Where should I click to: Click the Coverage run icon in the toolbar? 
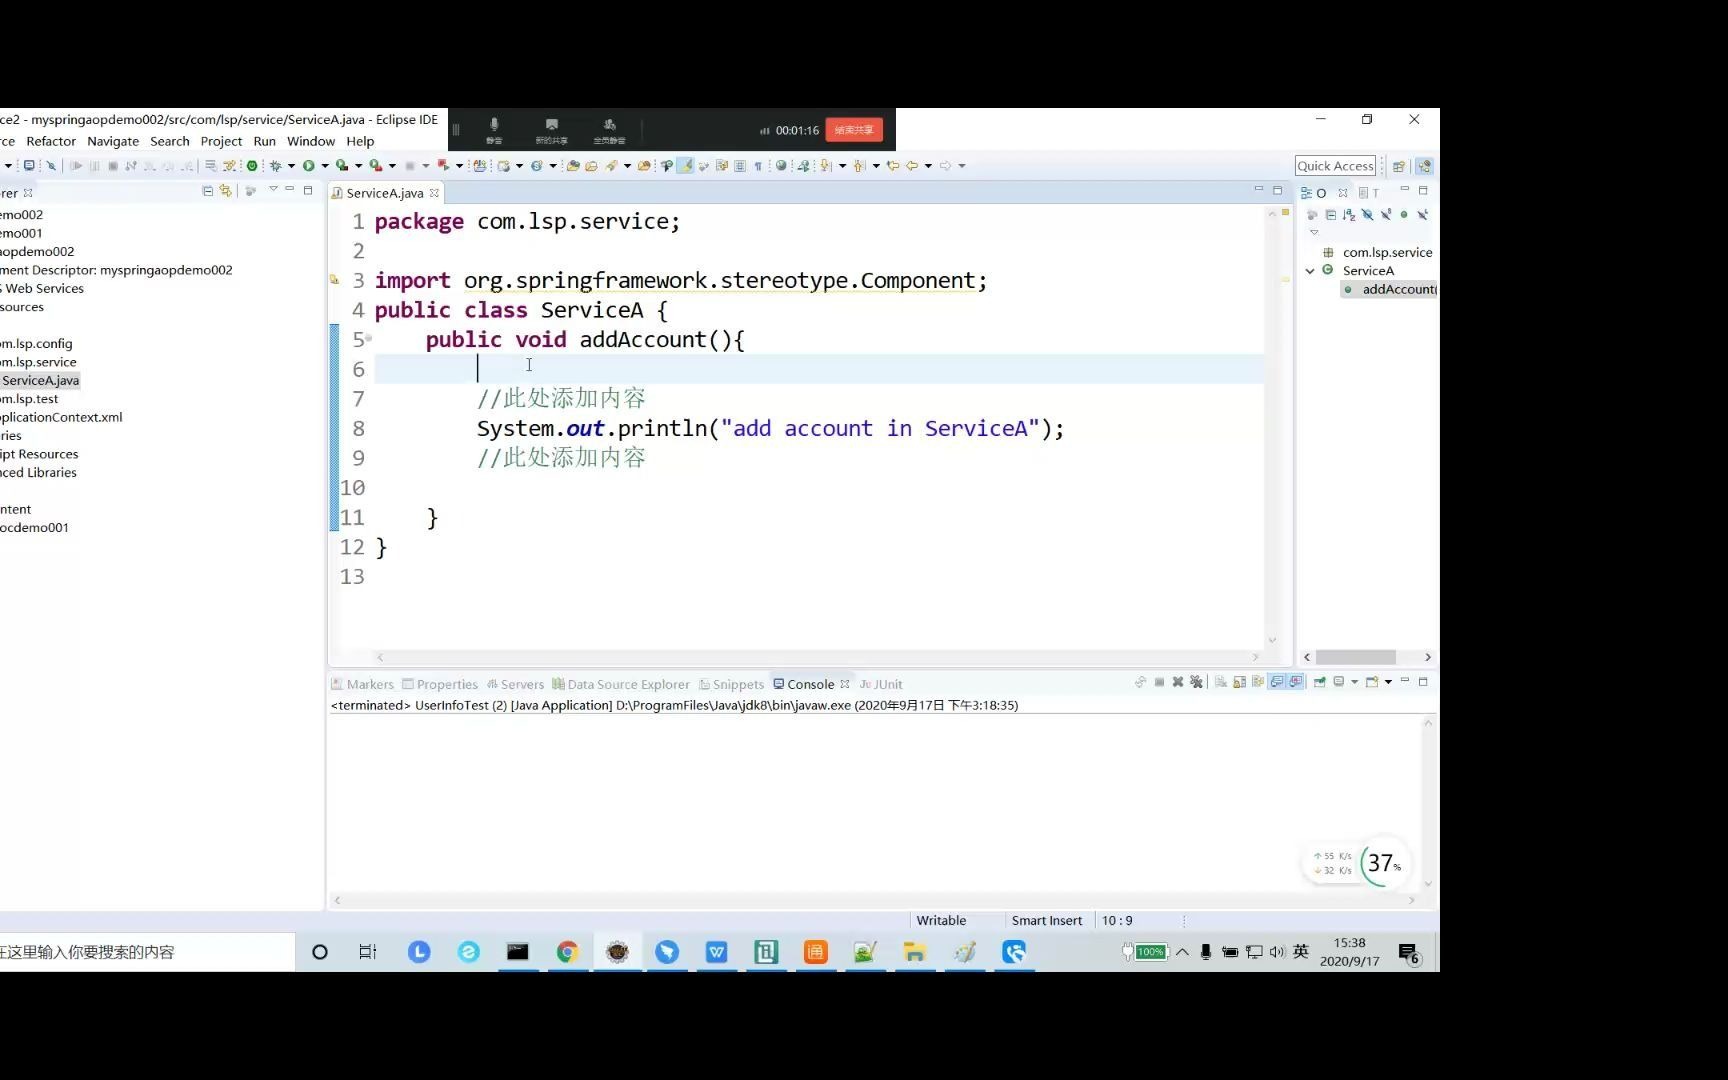341,166
